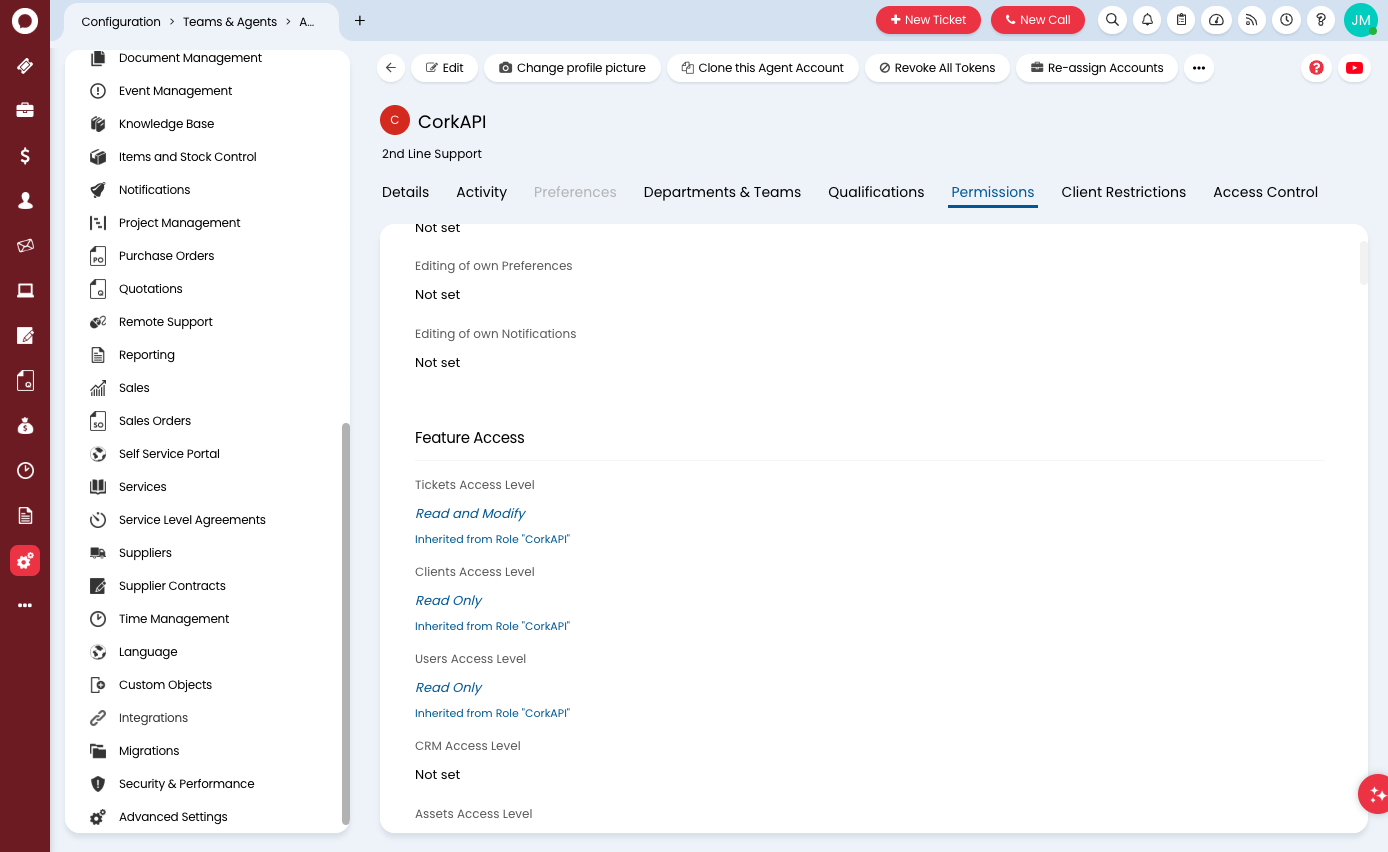The height and width of the screenshot is (852, 1388).
Task: Click Re-assign Accounts
Action: click(x=1097, y=68)
